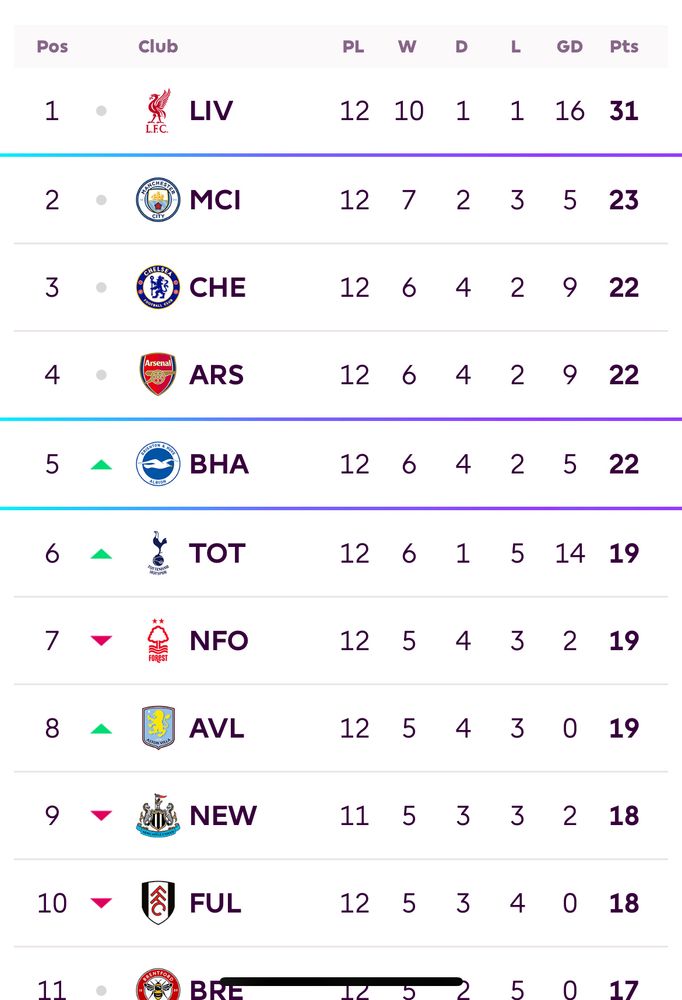Tap red down arrow beside NFO
Viewport: 682px width, 1000px height.
[101, 640]
